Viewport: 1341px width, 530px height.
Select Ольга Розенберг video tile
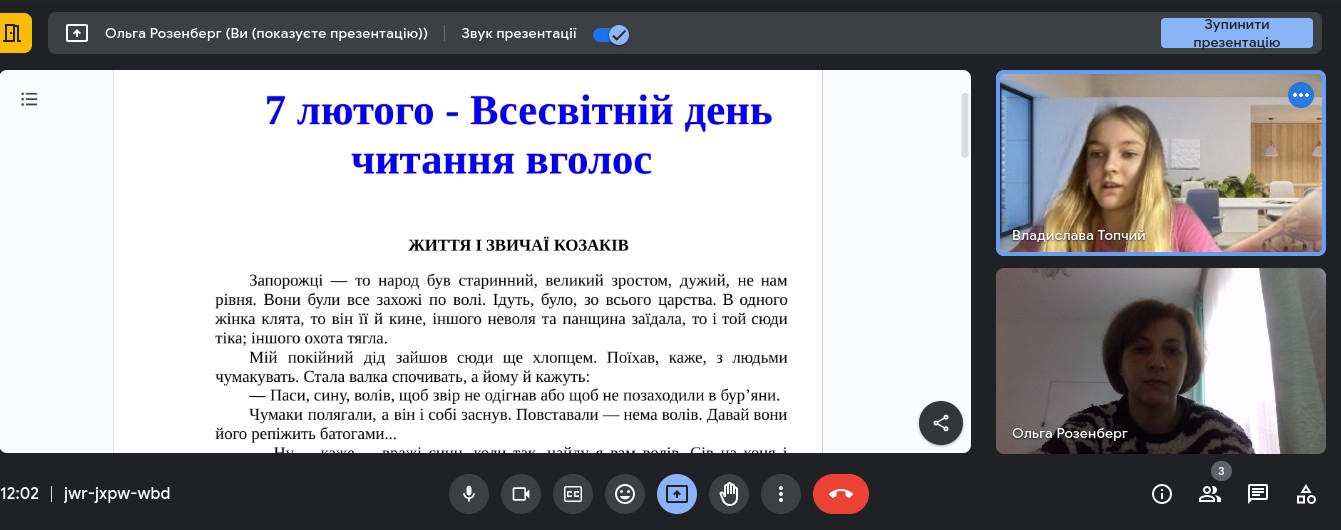pyautogui.click(x=1160, y=360)
